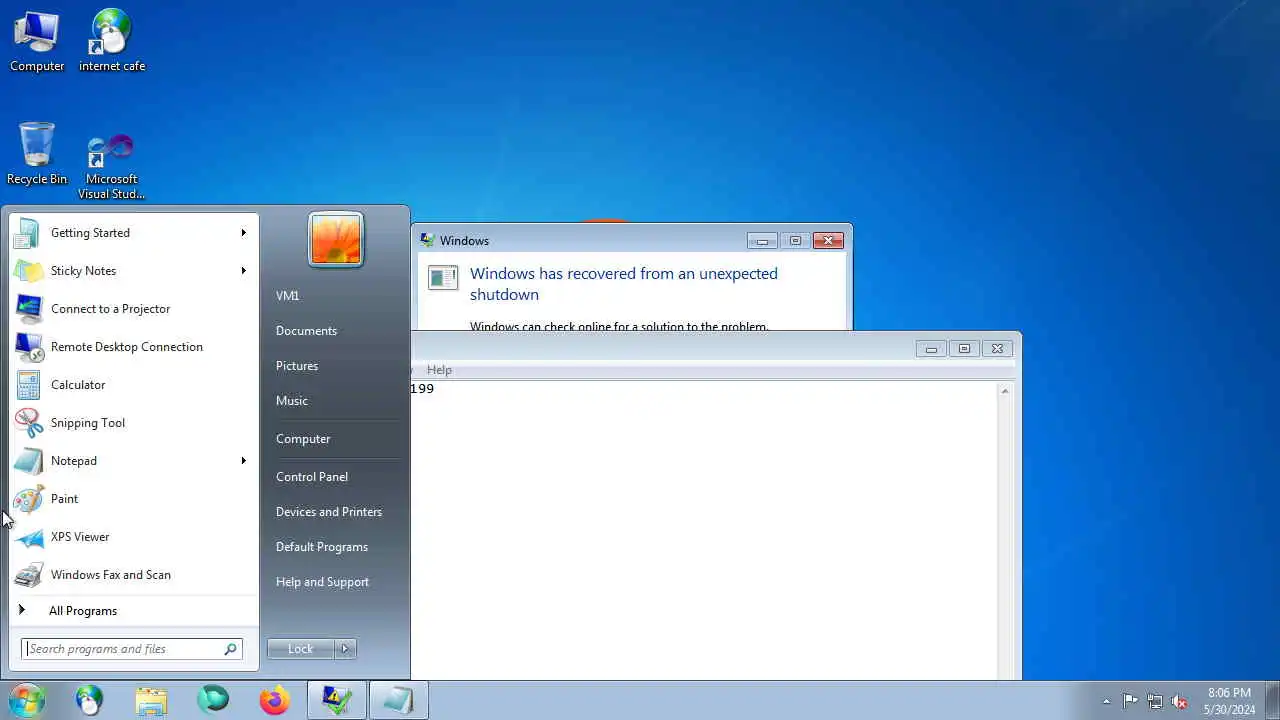Open the Help menu in Notepad

(439, 370)
